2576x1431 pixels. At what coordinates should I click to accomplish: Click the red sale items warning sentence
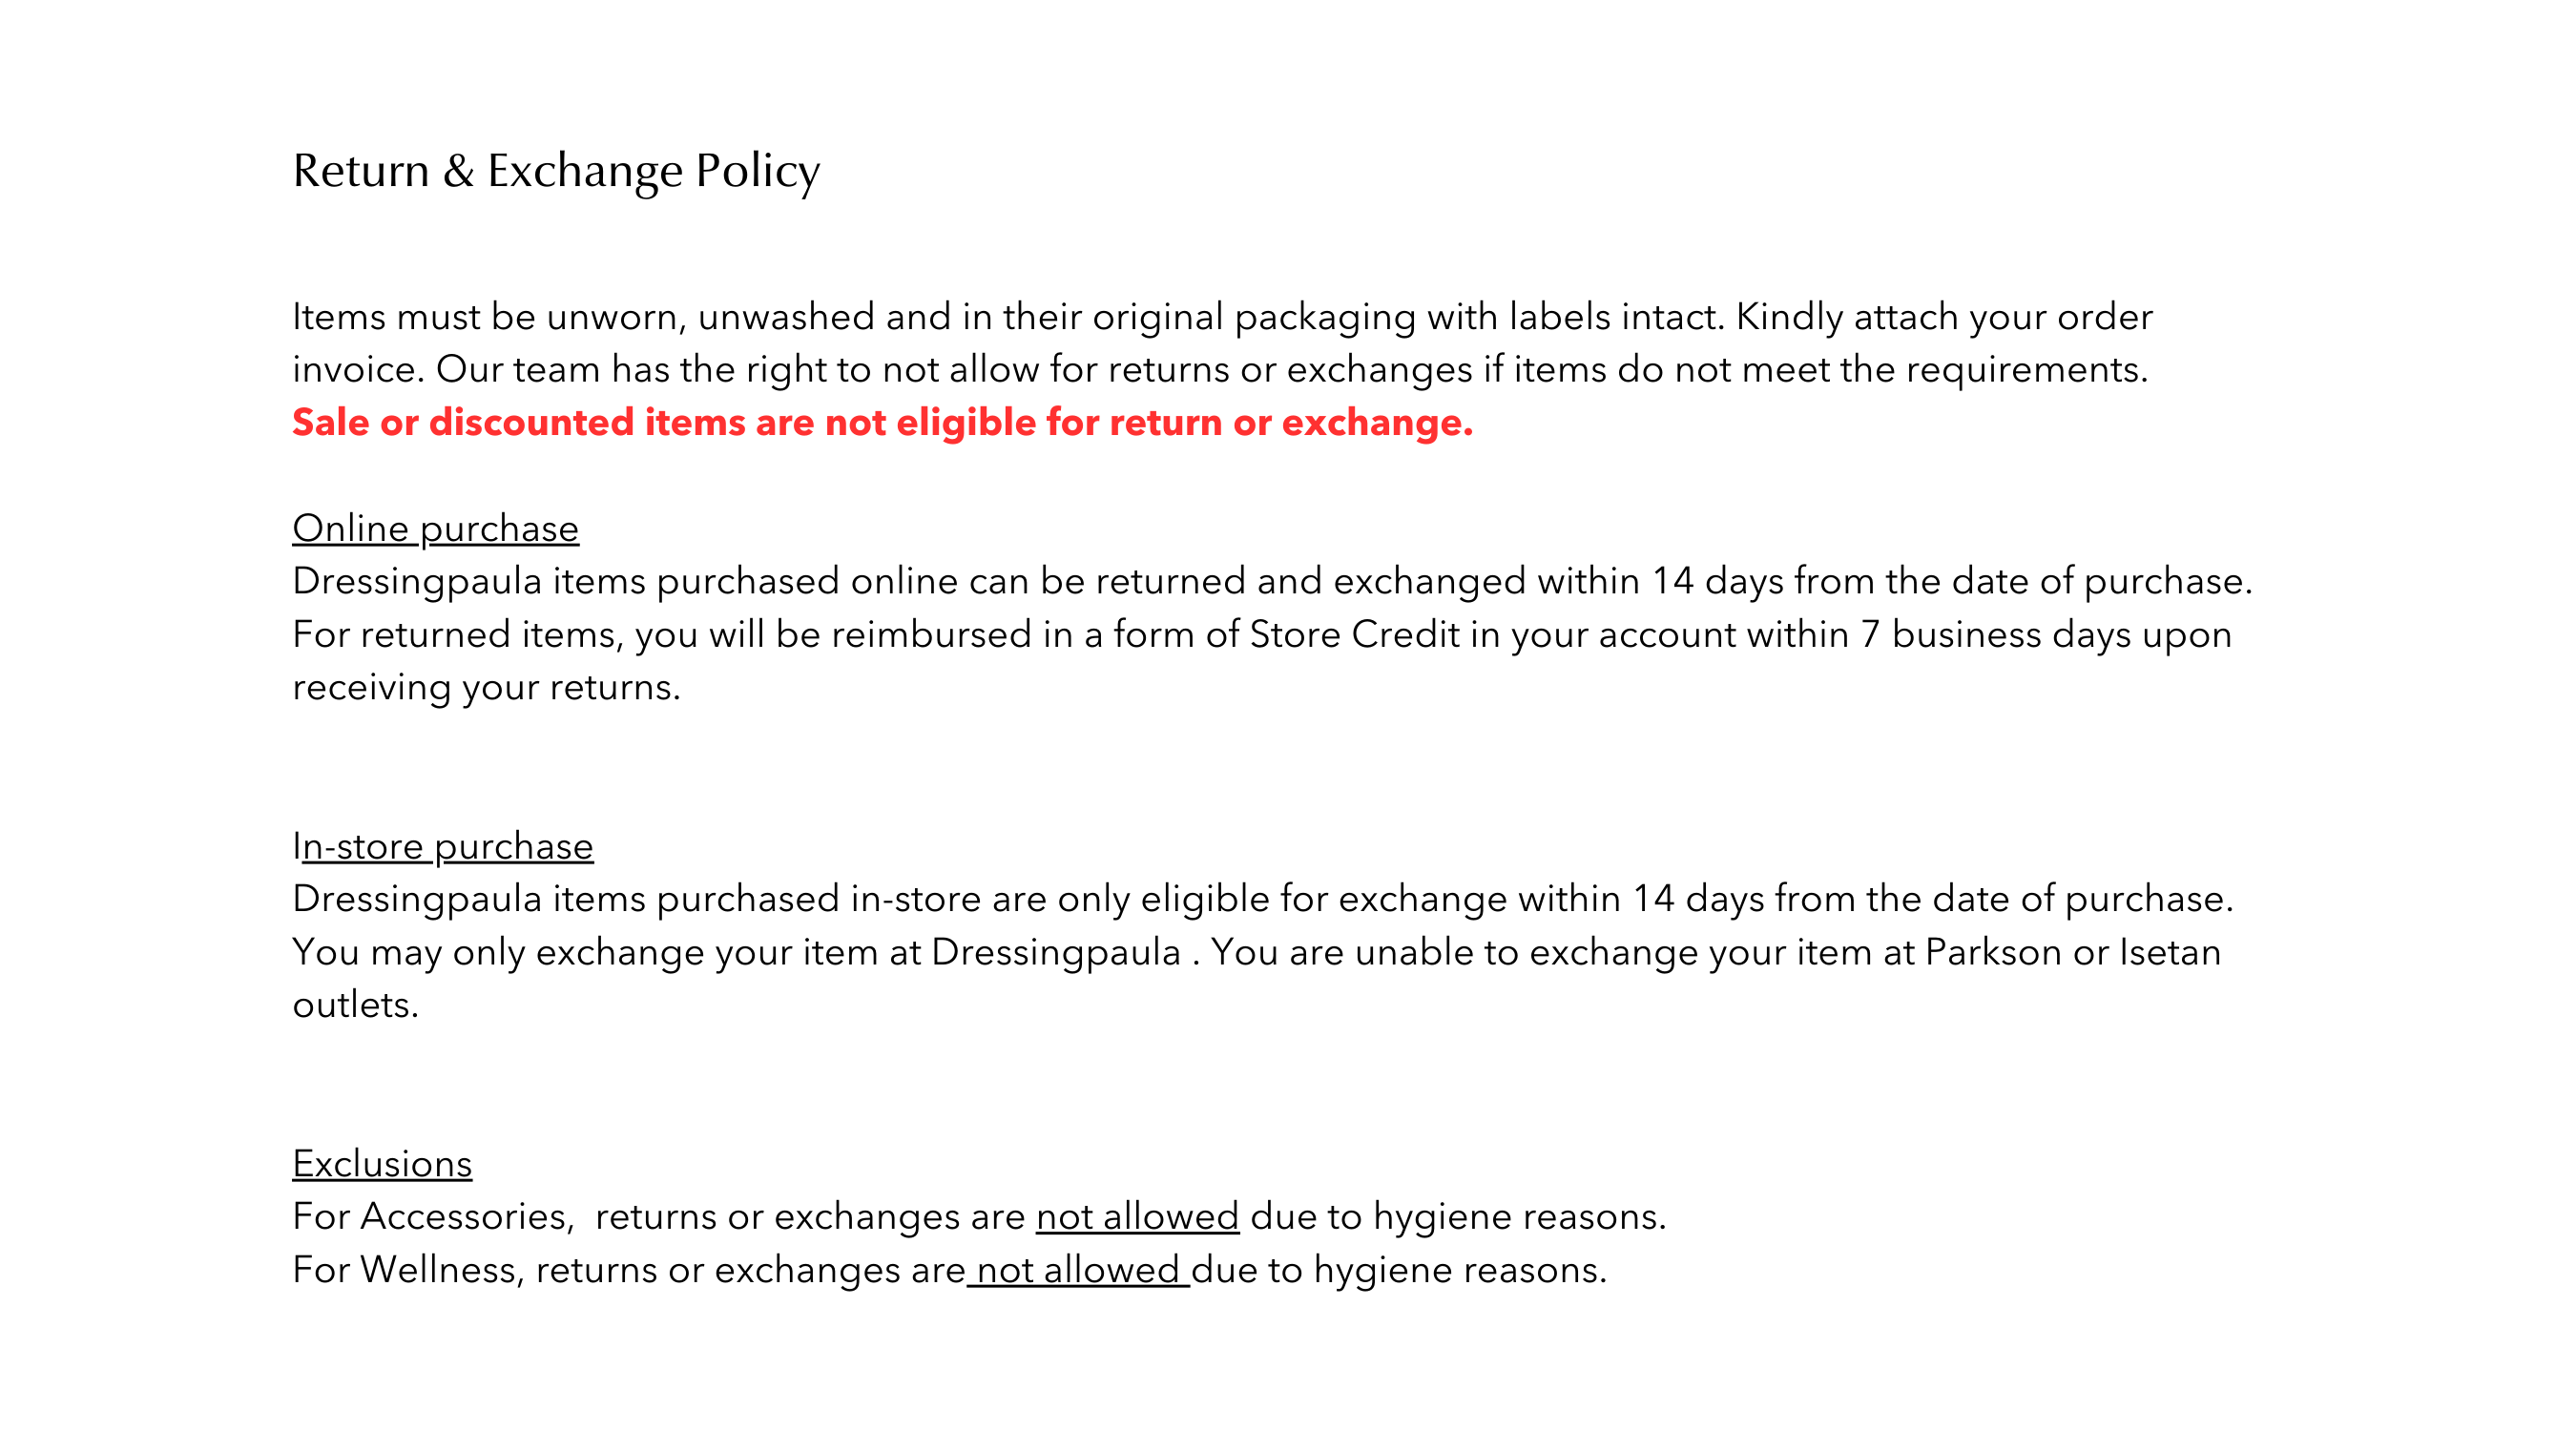[x=882, y=423]
